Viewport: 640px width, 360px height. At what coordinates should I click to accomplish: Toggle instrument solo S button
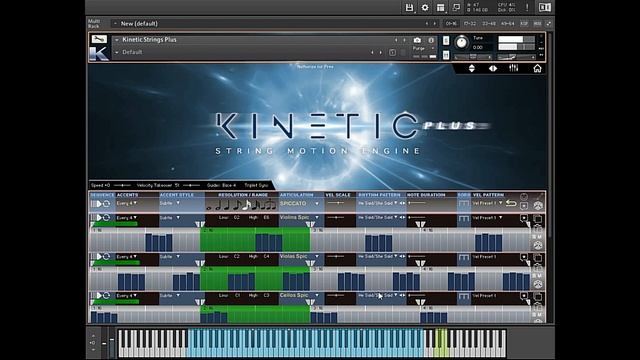tap(446, 40)
